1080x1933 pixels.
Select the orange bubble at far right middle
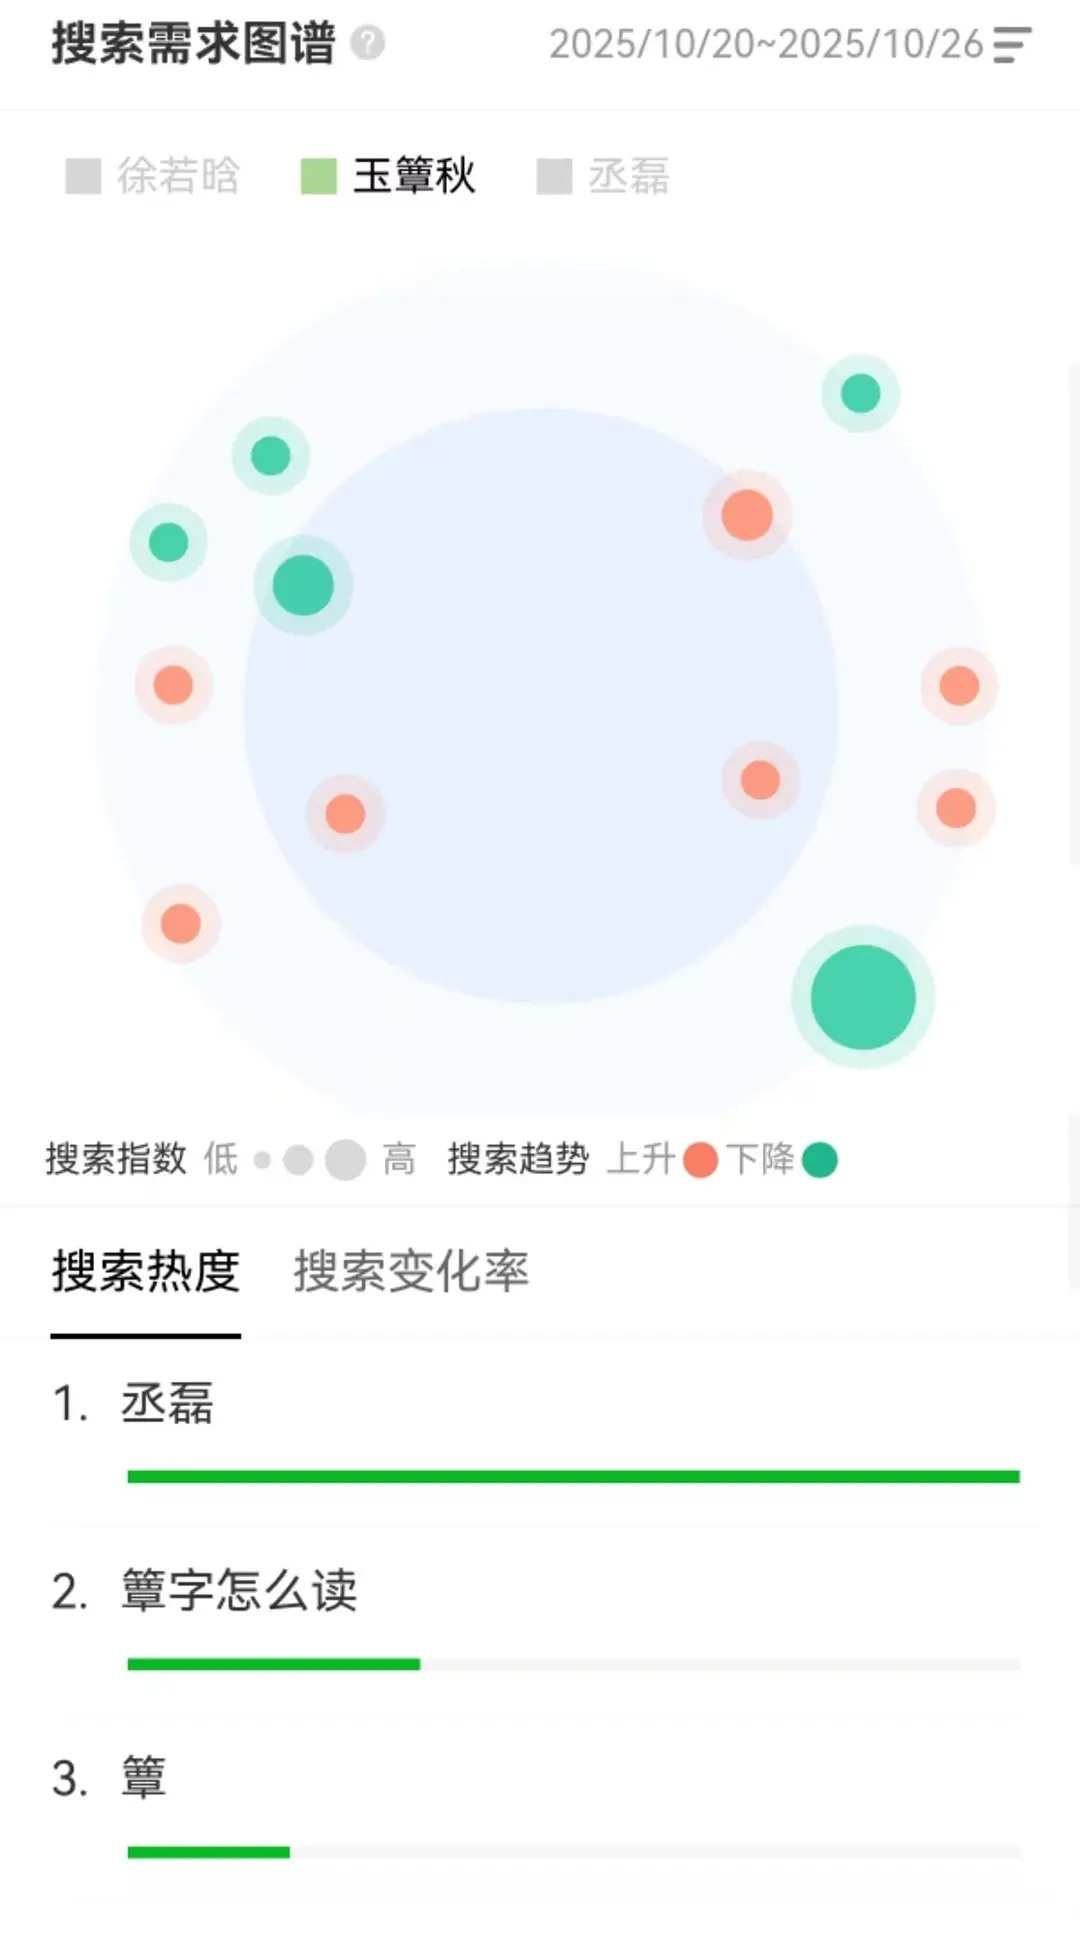[x=959, y=686]
